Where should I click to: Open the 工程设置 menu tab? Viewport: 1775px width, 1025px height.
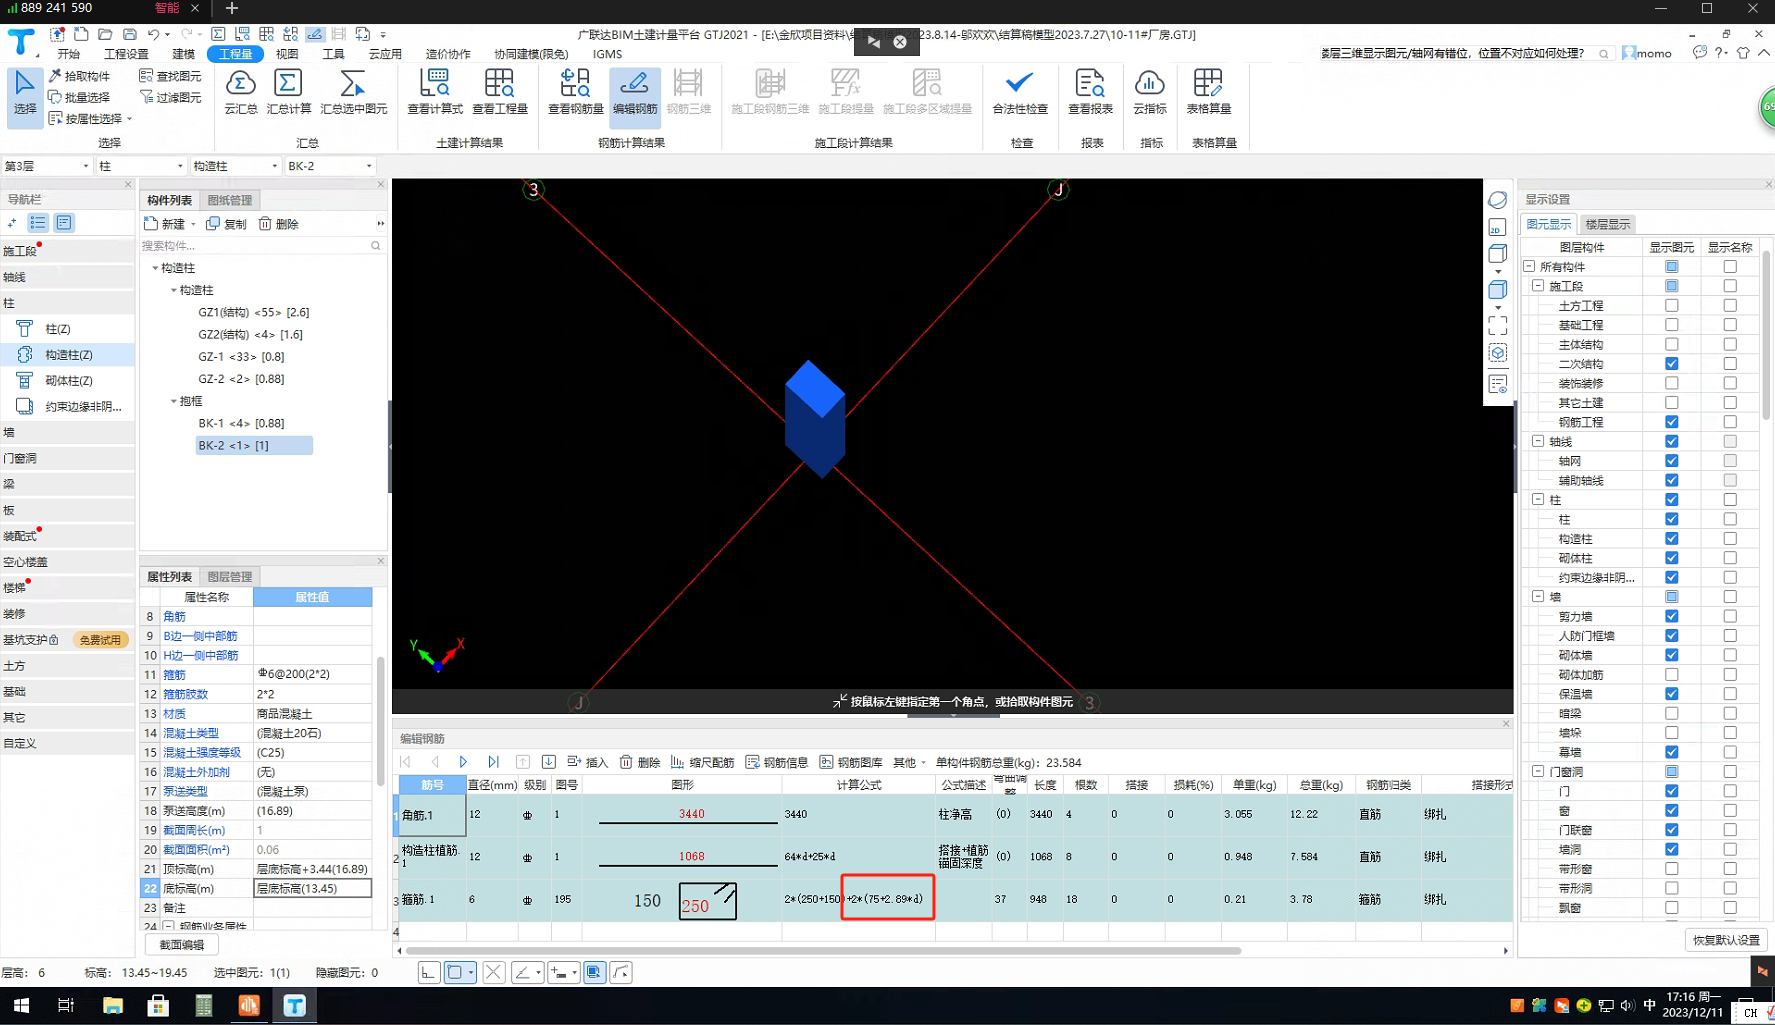pos(126,54)
